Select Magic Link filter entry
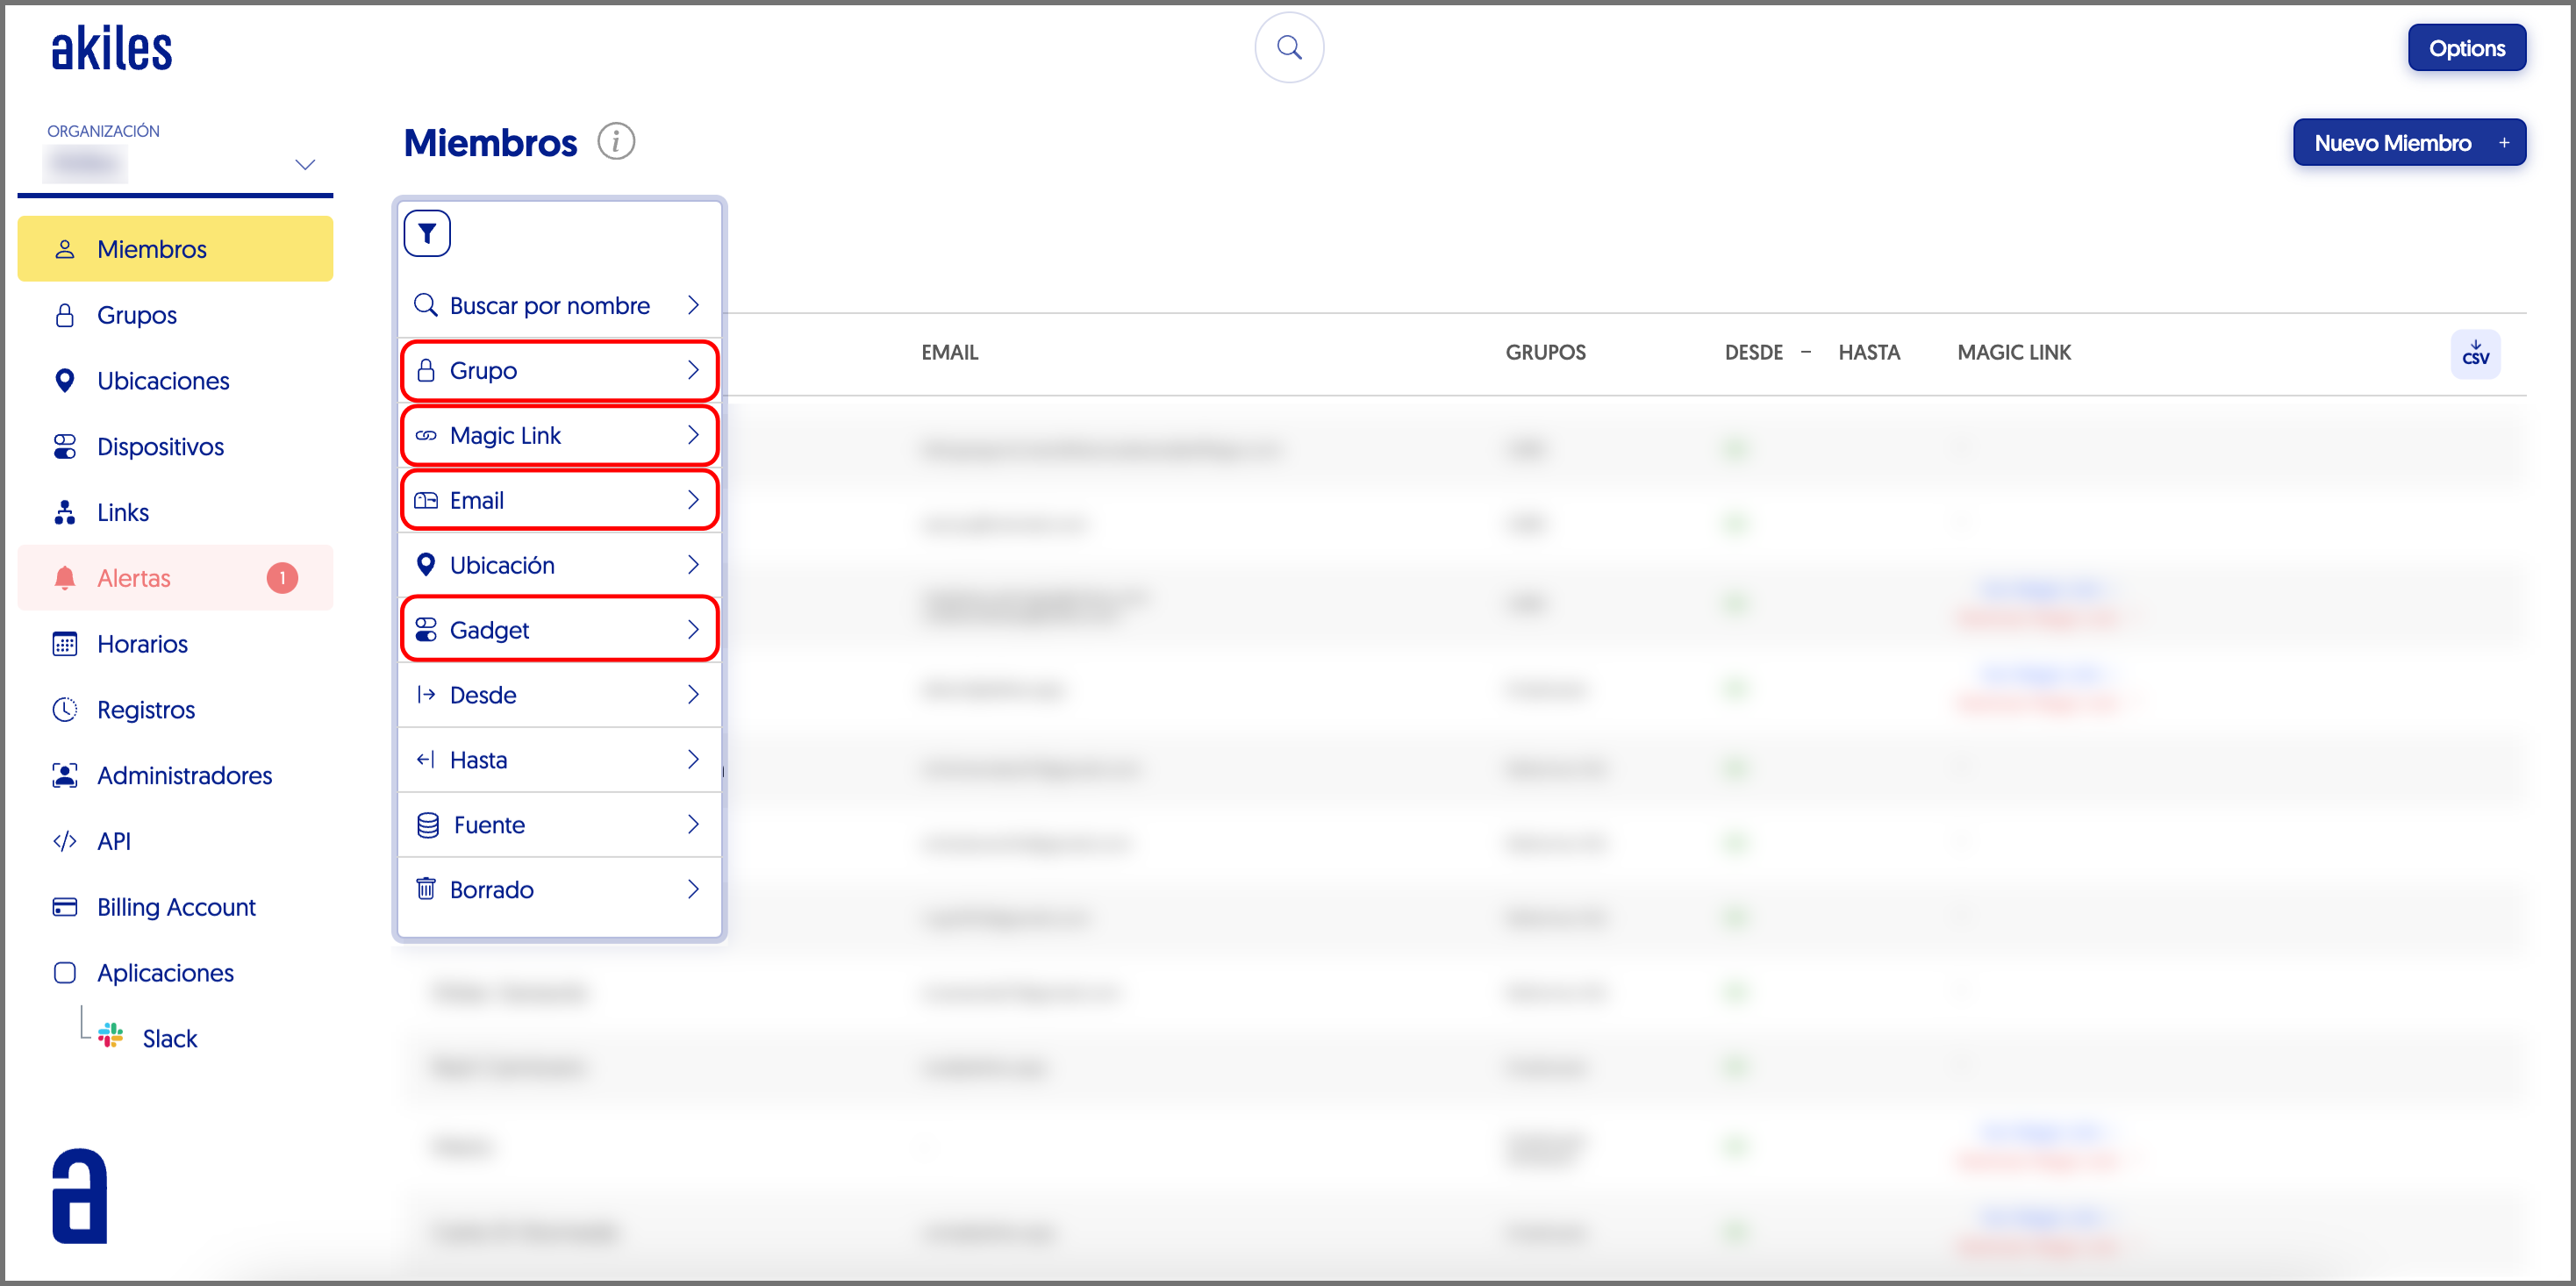Image resolution: width=2576 pixels, height=1286 pixels. [x=559, y=435]
